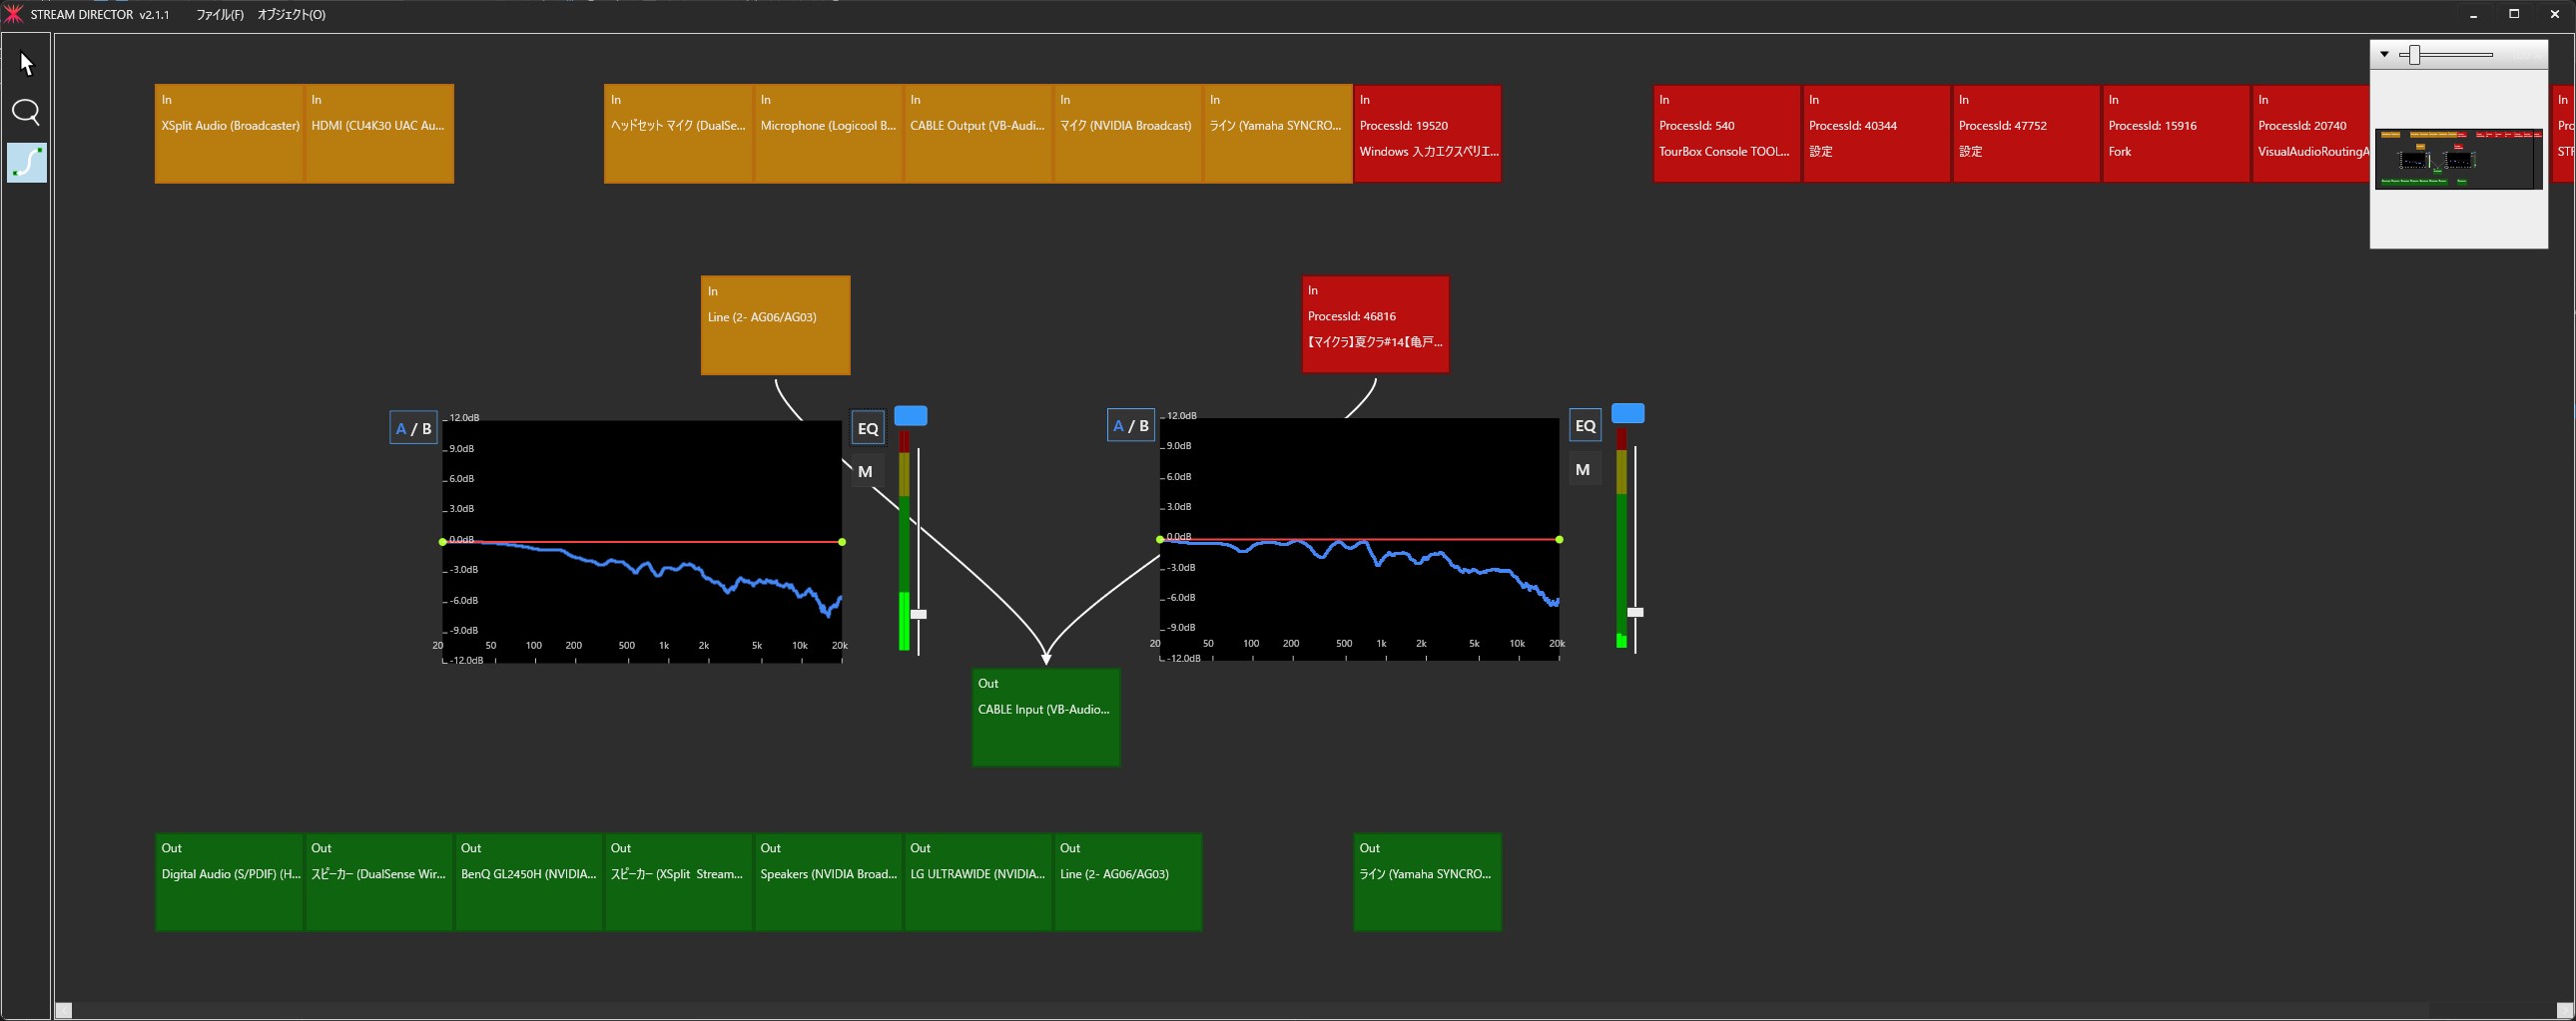
Task: Click left equalizer blue indicator button
Action: (x=911, y=416)
